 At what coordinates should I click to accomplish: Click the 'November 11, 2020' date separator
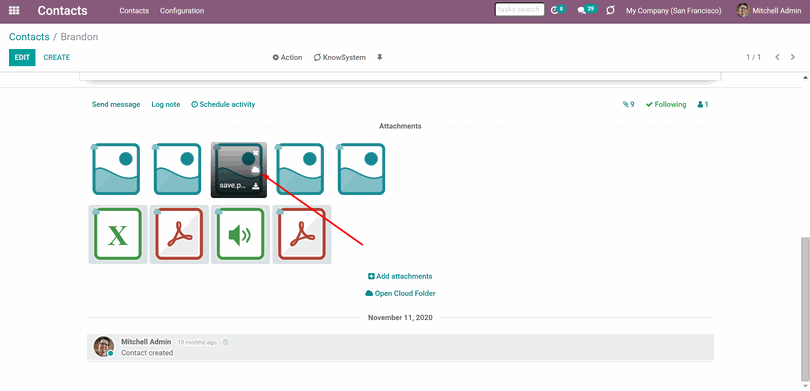pyautogui.click(x=400, y=318)
